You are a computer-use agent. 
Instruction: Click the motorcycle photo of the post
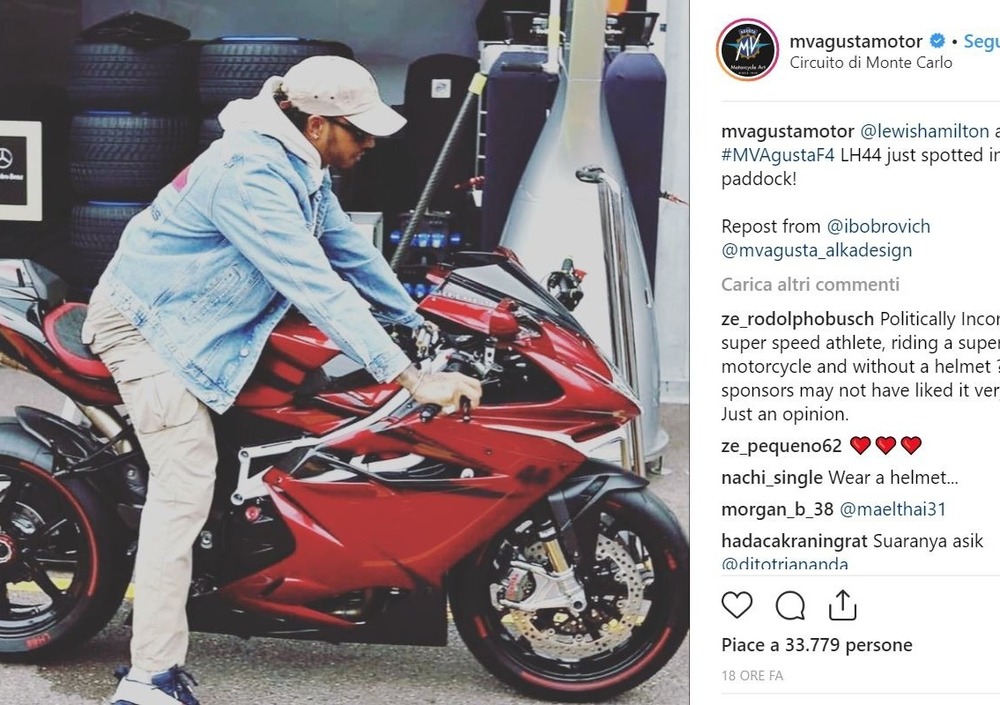pos(344,352)
